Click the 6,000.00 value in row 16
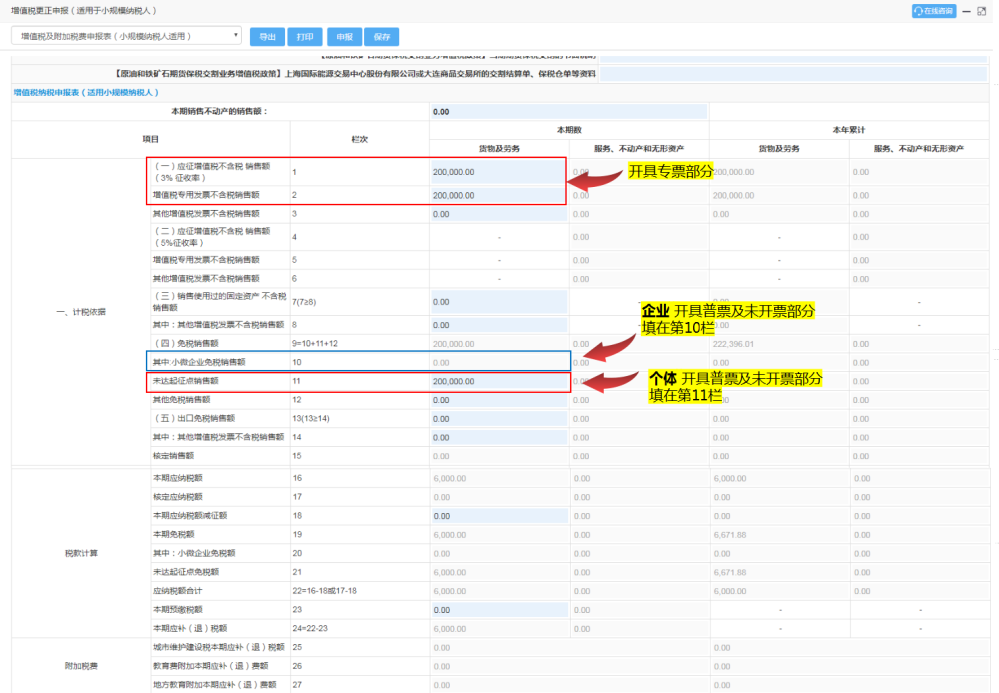999x693 pixels. click(450, 478)
